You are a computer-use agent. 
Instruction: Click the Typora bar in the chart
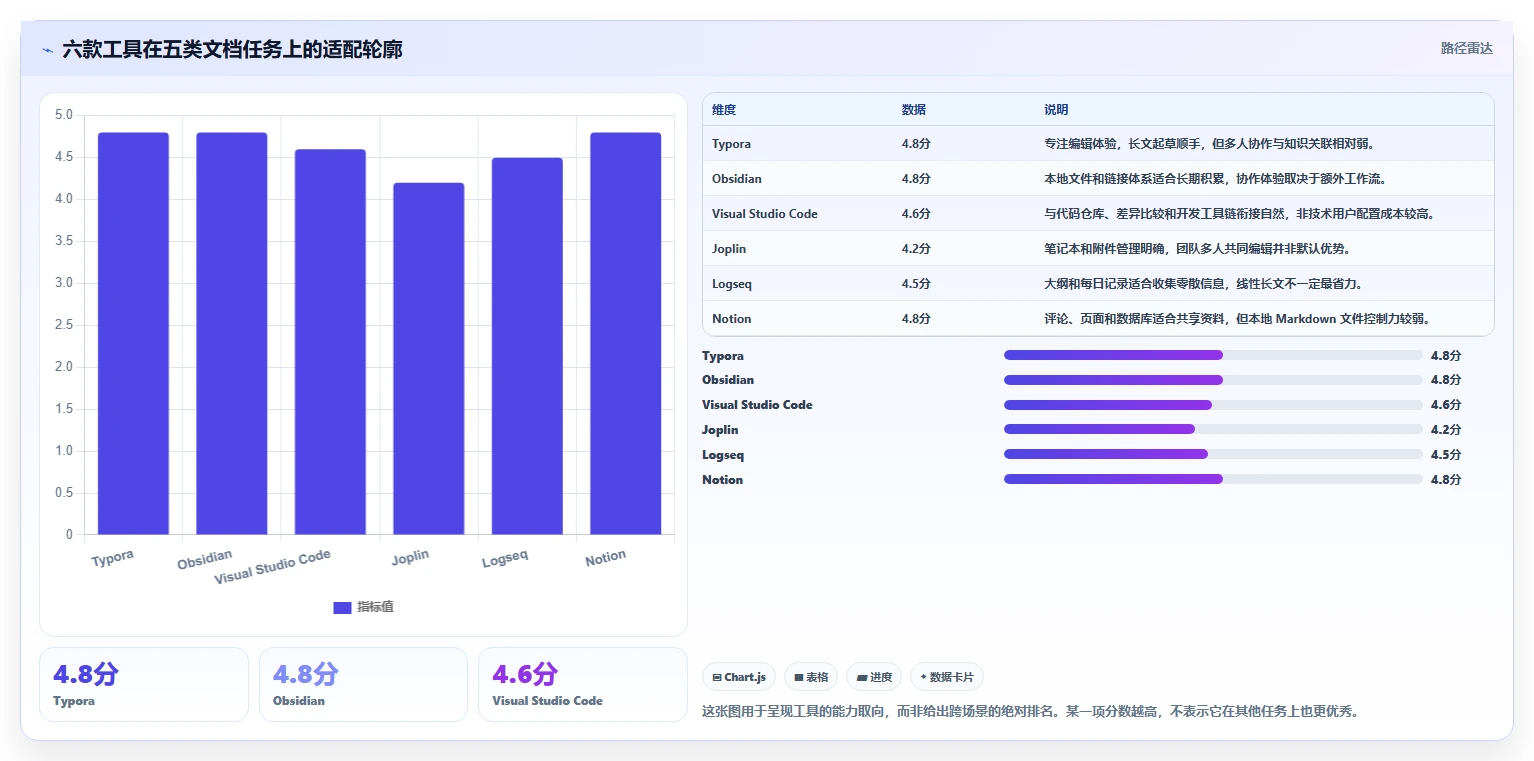point(133,333)
